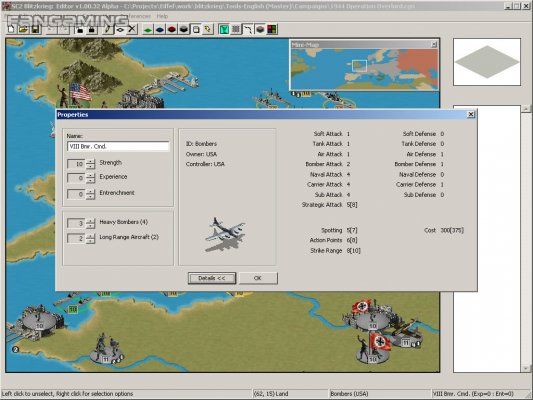The width and height of the screenshot is (533, 400).
Task: Click the unit Name input field
Action: point(118,146)
